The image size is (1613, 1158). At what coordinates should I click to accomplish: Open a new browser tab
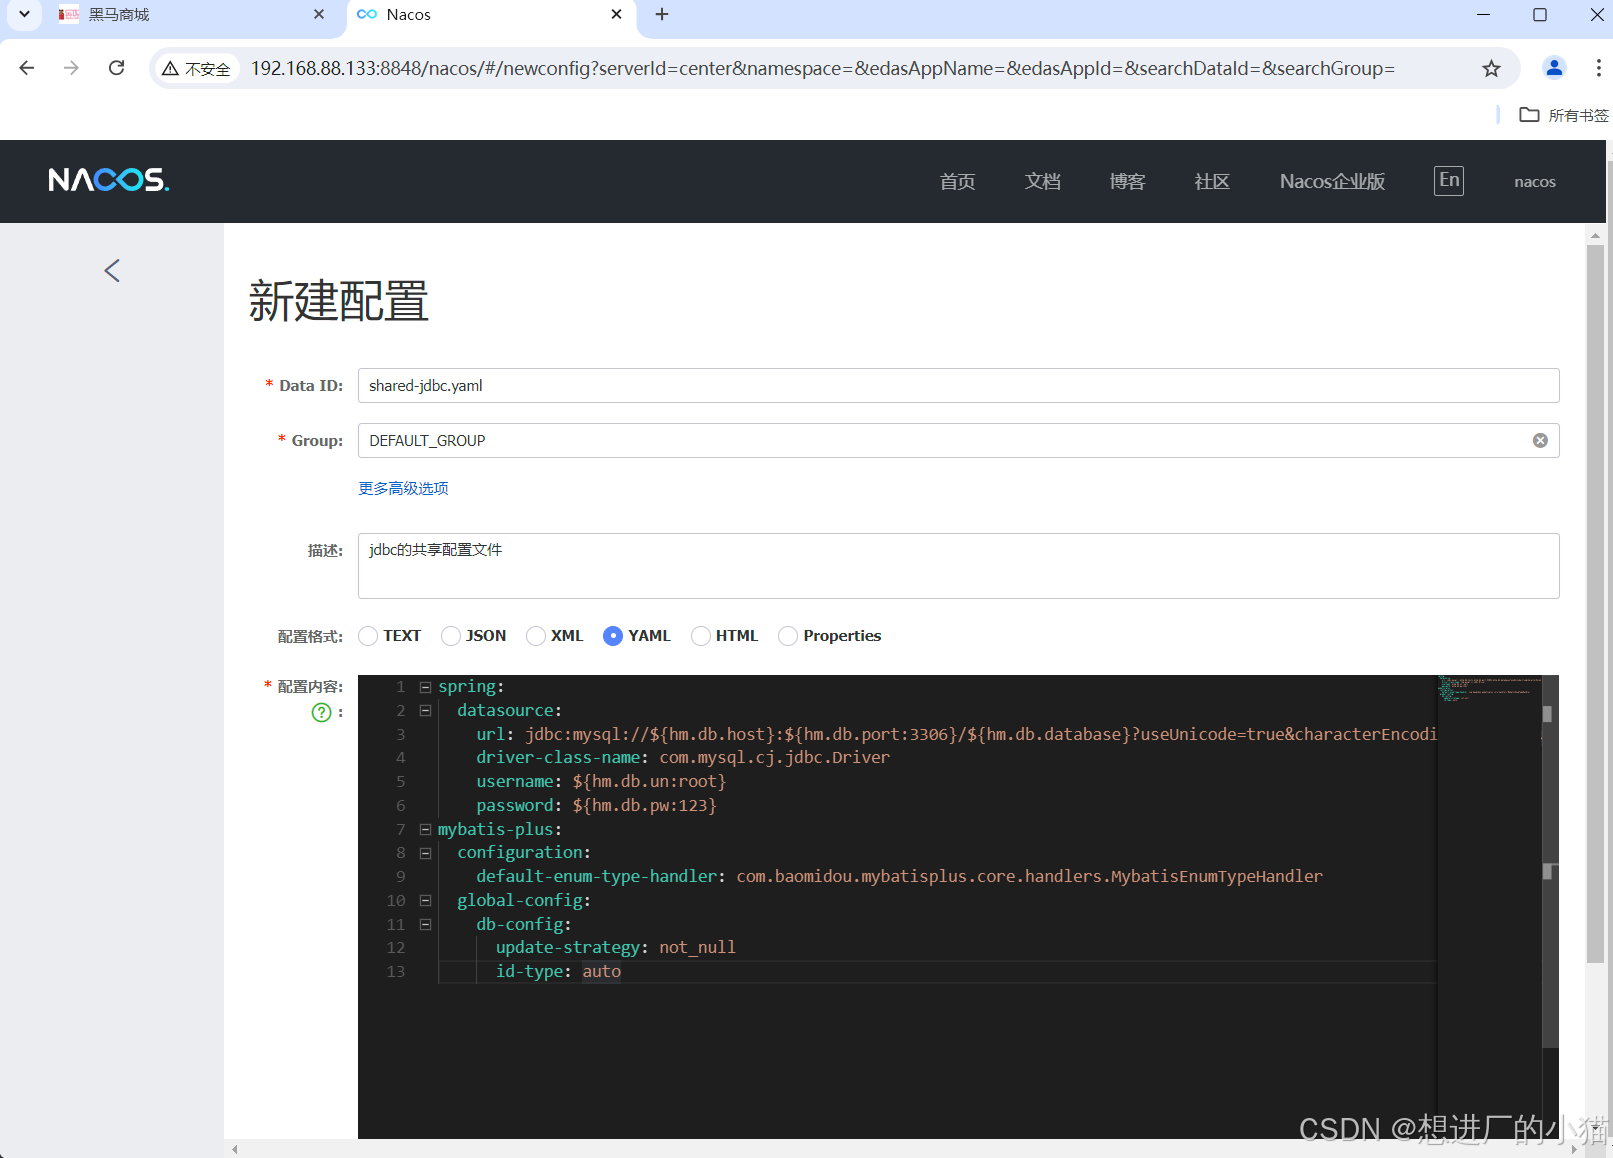(662, 14)
